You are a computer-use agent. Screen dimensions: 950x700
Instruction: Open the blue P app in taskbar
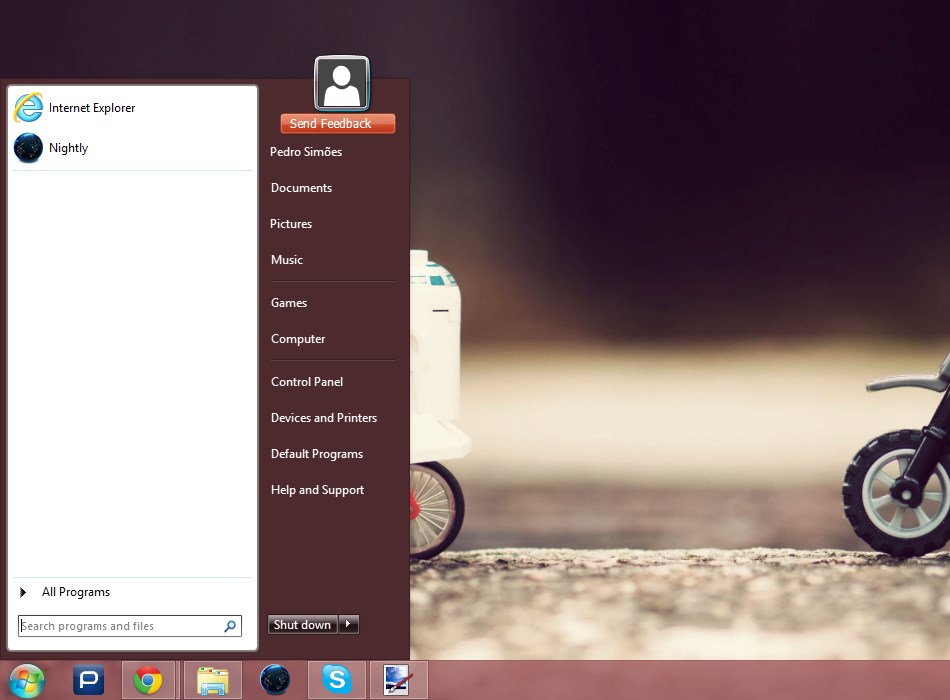tap(89, 681)
